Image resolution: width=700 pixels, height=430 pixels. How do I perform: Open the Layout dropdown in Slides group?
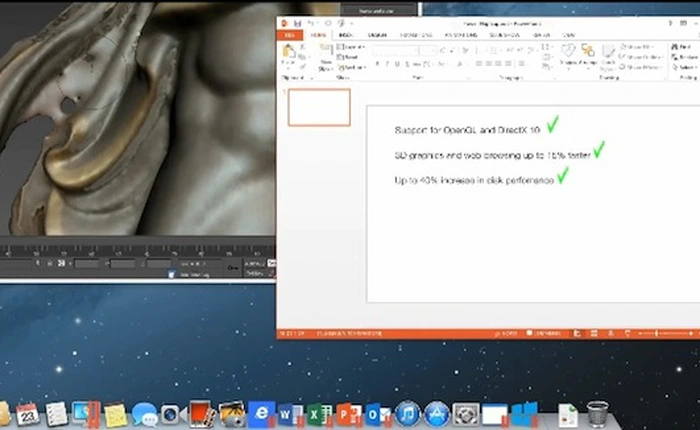[352, 46]
